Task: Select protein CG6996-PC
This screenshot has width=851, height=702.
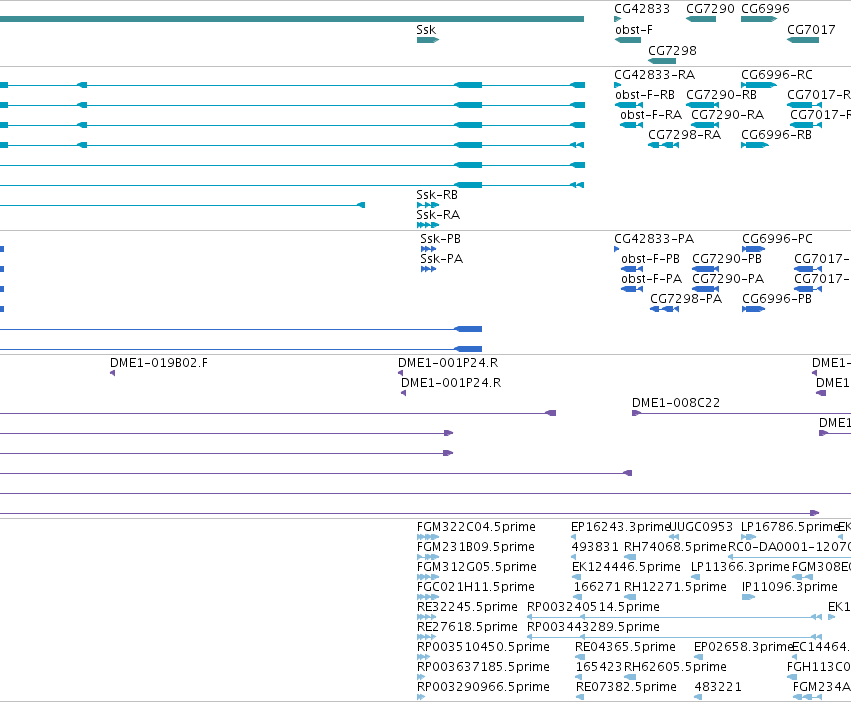Action: 777,239
